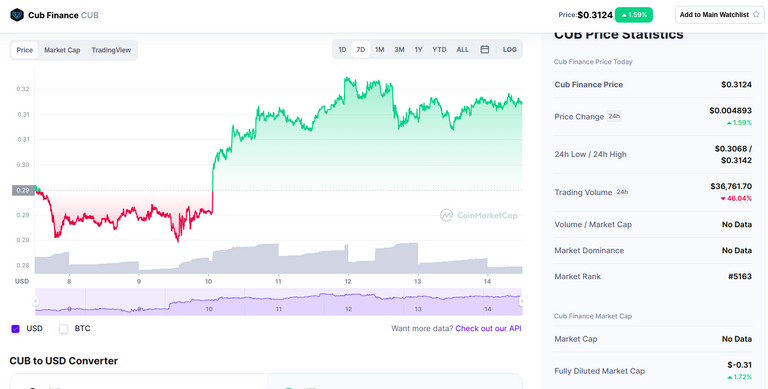
Task: Switch to the Market Cap tab
Action: (x=62, y=50)
